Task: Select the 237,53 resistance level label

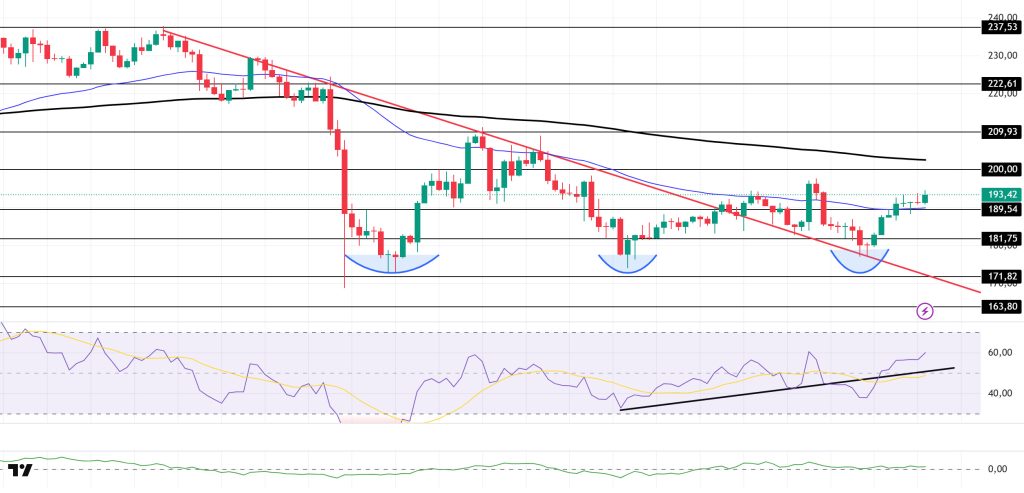Action: [x=996, y=28]
